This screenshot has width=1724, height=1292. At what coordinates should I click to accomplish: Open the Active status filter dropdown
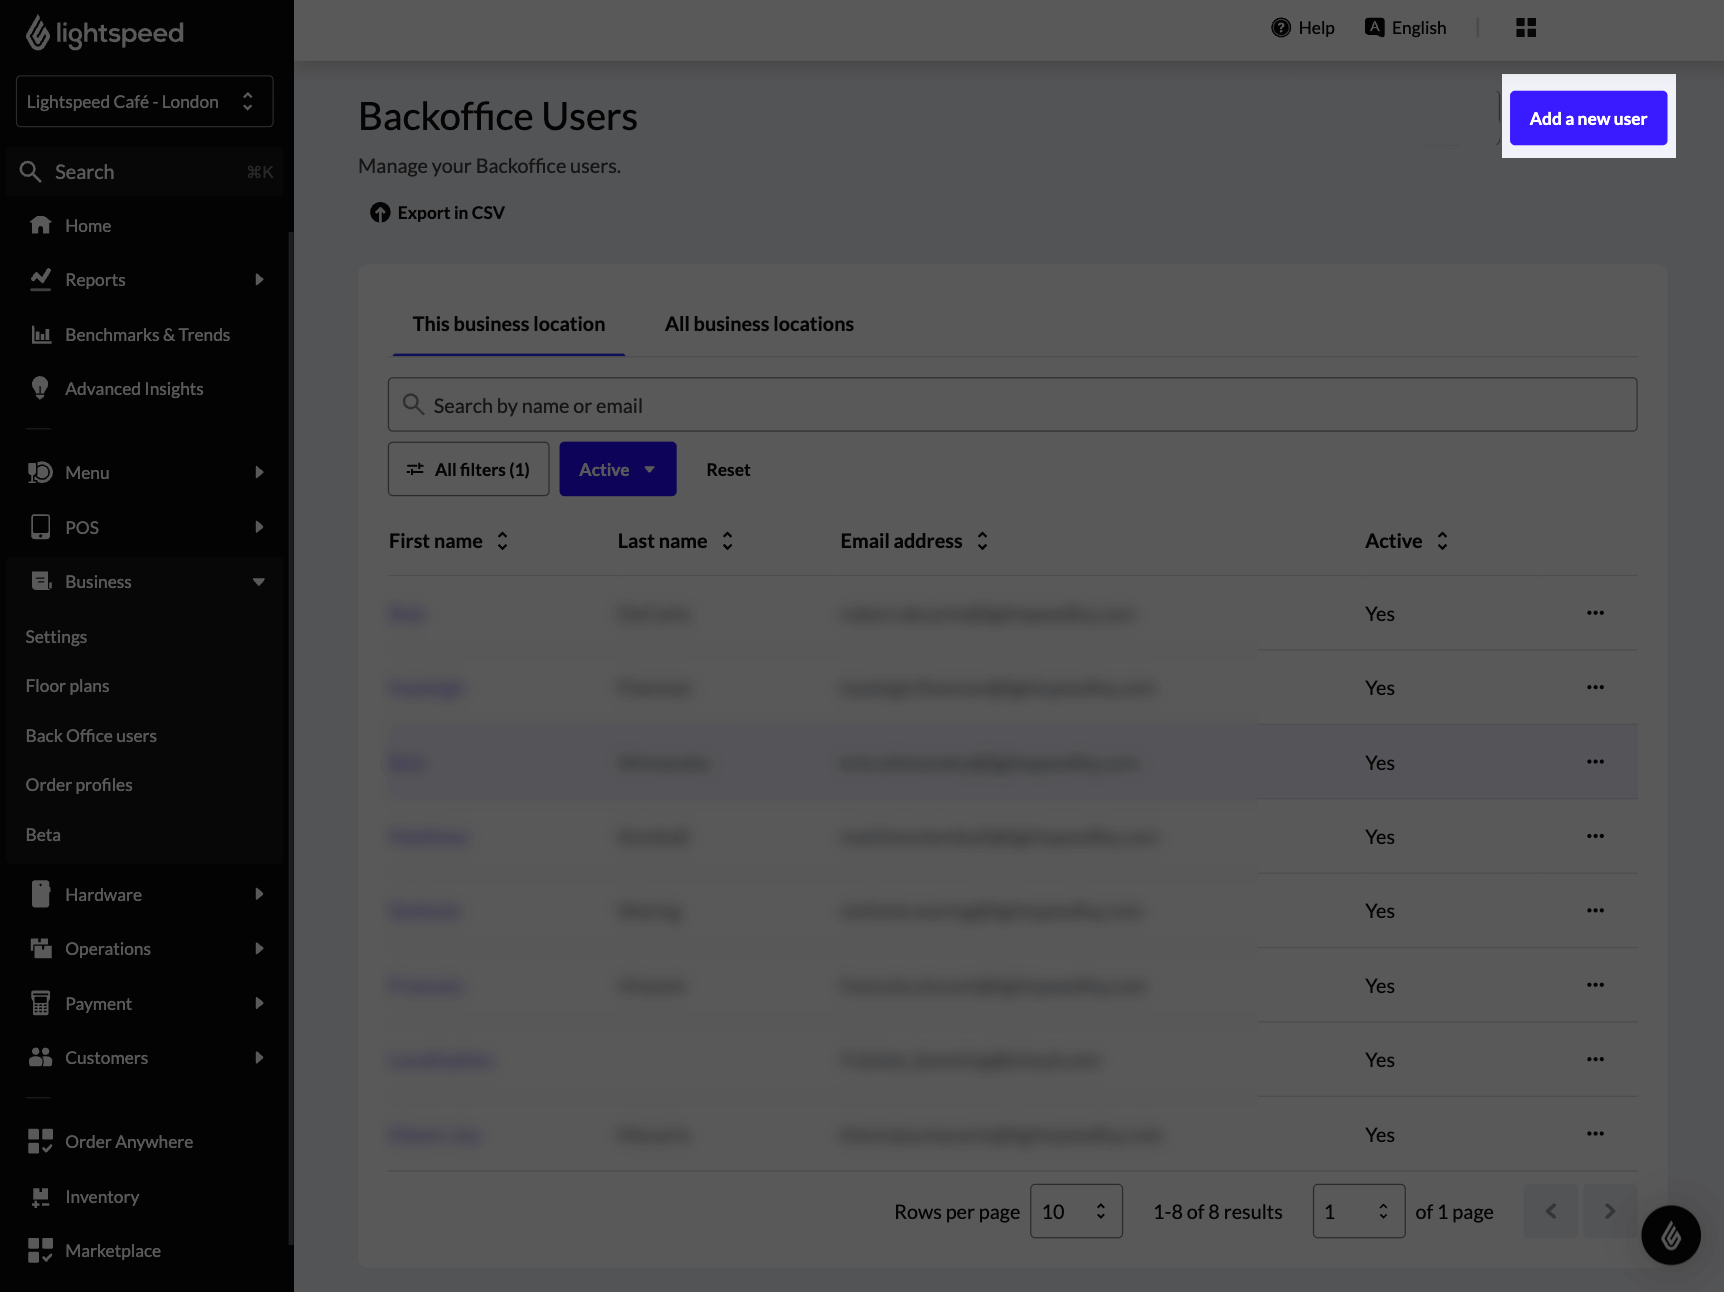pos(617,469)
